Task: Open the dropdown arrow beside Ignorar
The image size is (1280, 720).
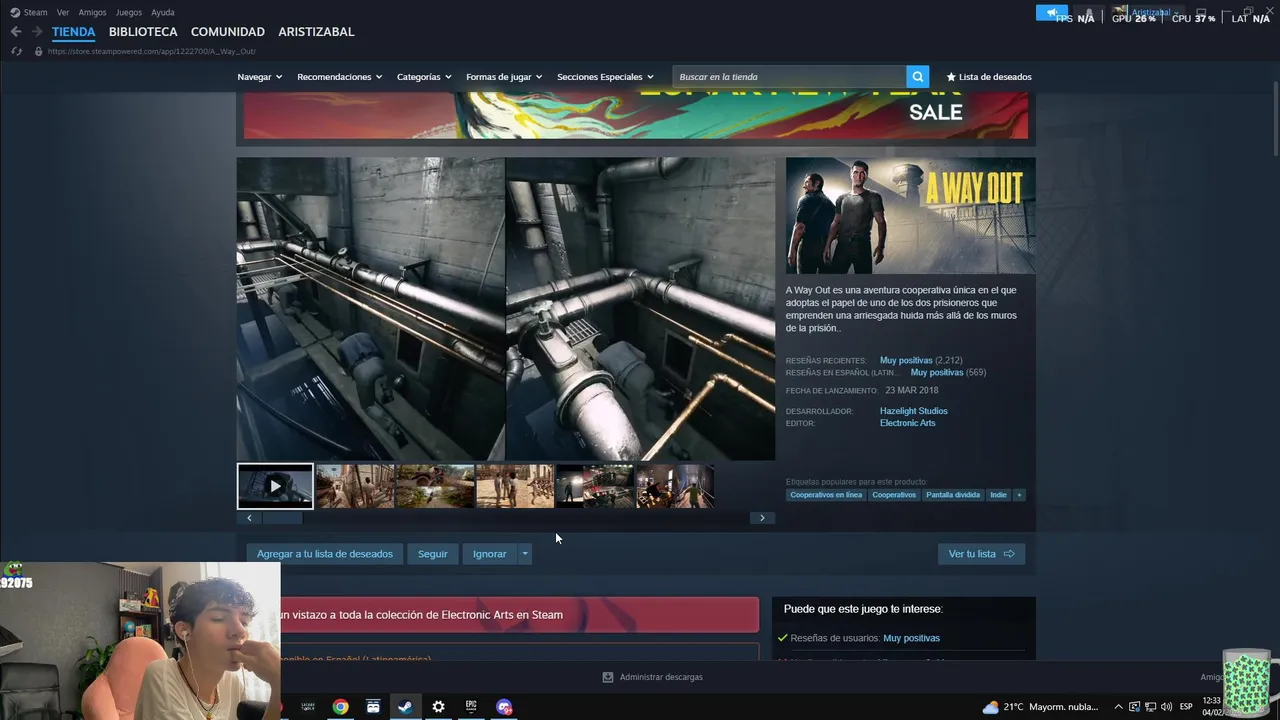Action: coord(524,554)
